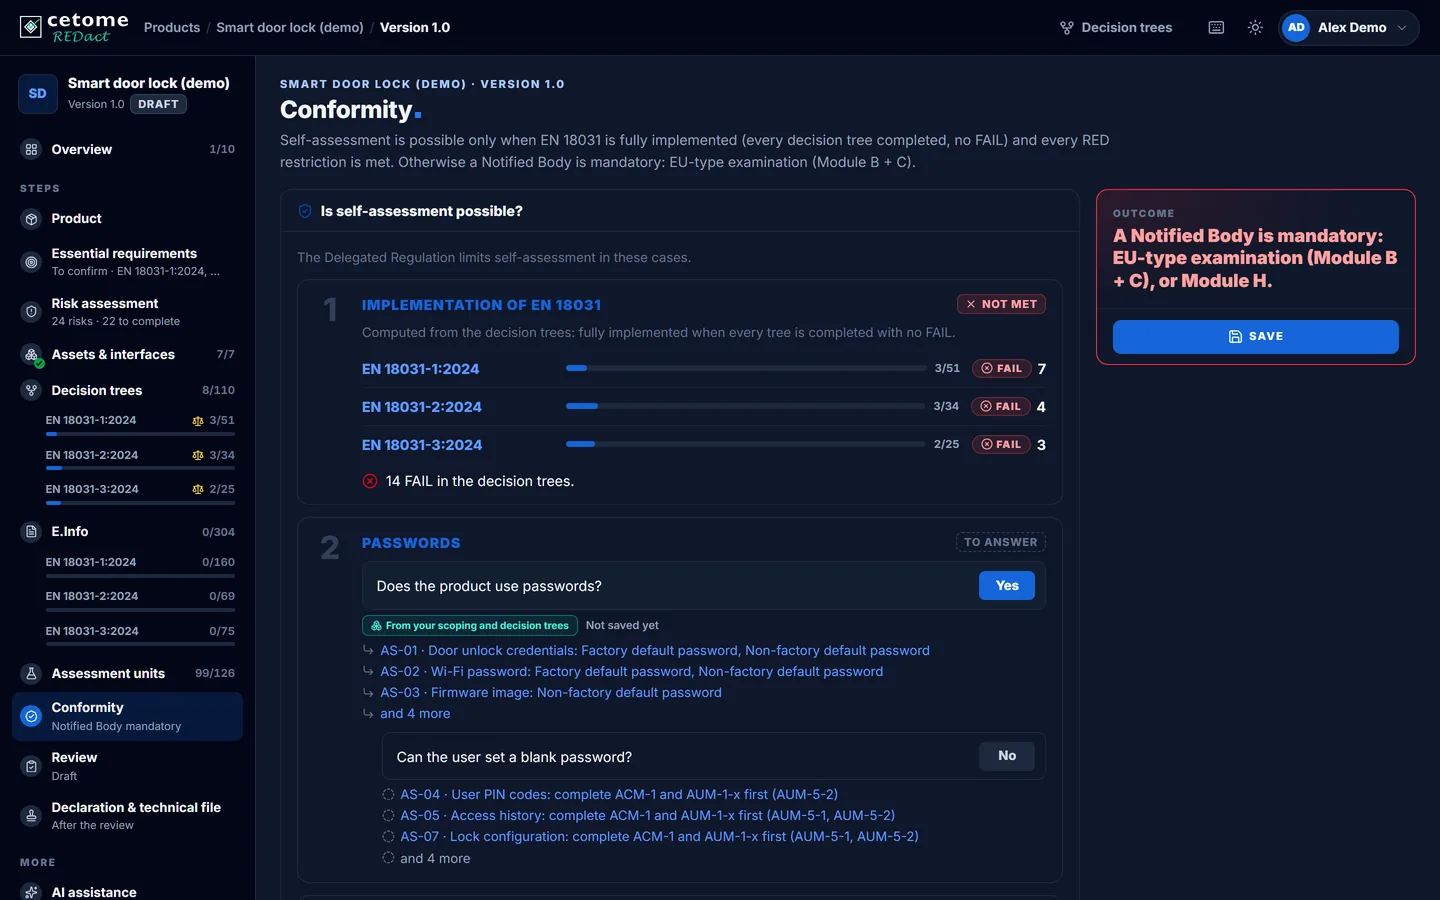Toggle No for blank password question
Screen dimensions: 1440x900
coord(1007,756)
